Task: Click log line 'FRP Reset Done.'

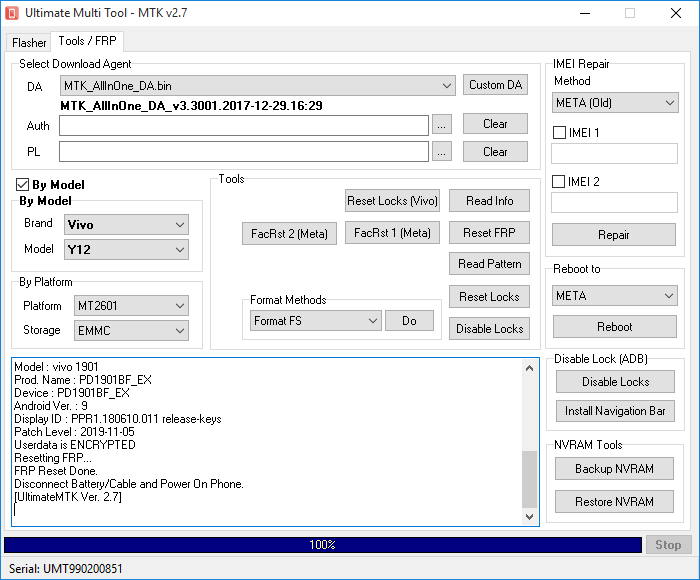Action: [x=56, y=471]
